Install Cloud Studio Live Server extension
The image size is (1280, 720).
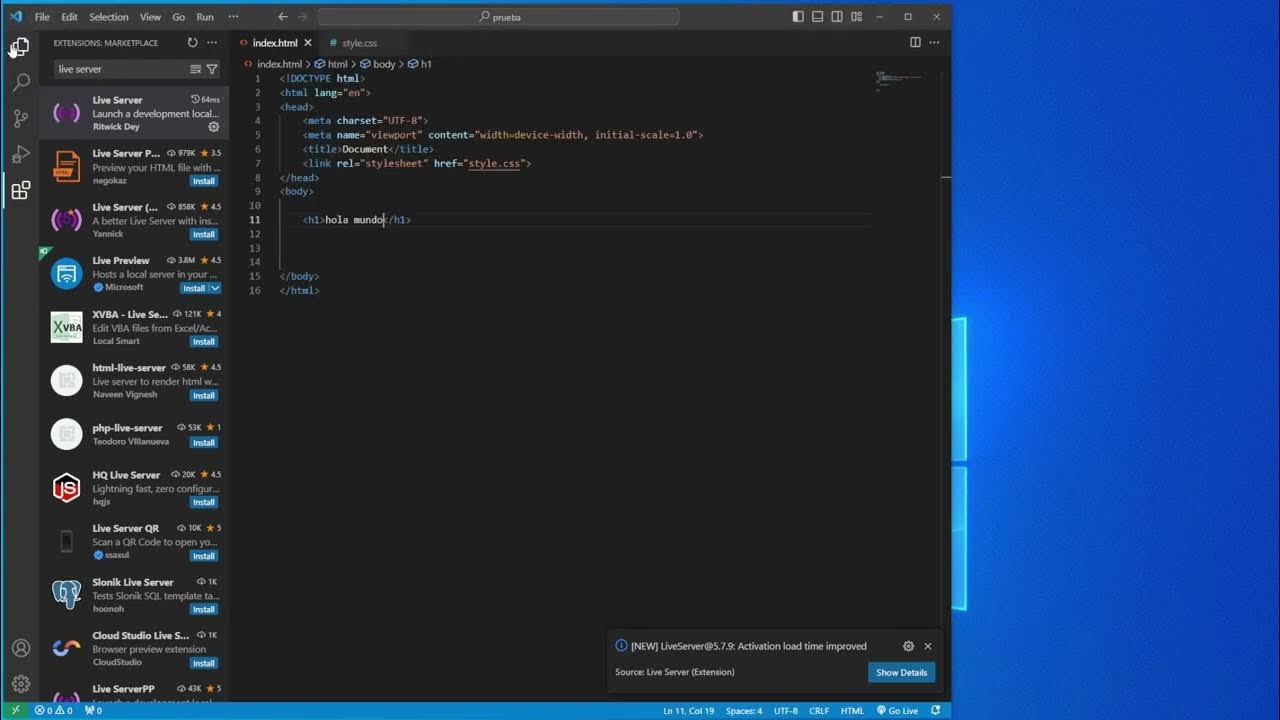(x=204, y=663)
